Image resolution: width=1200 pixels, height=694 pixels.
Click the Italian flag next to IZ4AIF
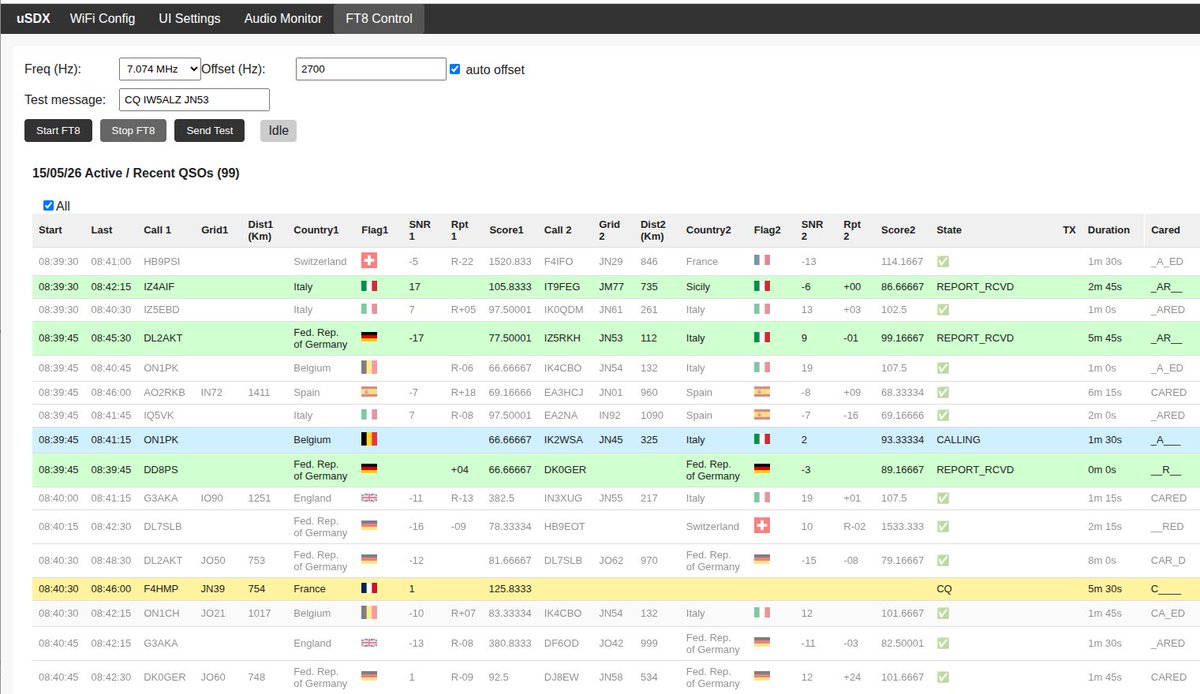tap(369, 286)
